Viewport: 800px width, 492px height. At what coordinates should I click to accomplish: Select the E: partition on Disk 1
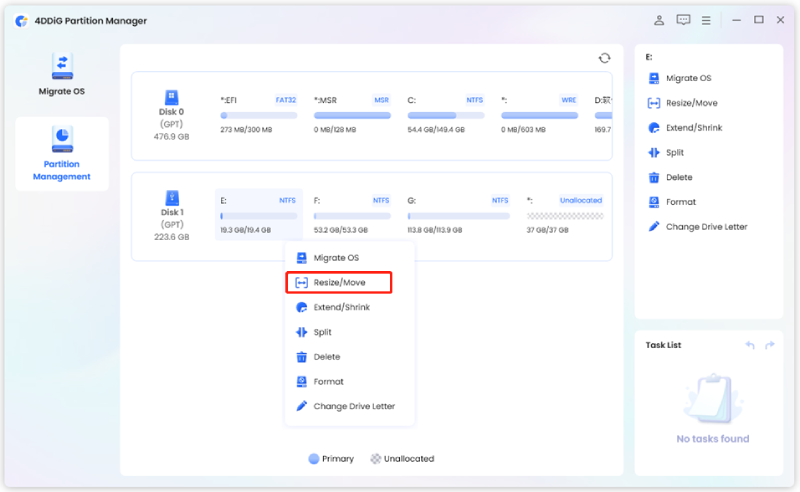point(259,215)
